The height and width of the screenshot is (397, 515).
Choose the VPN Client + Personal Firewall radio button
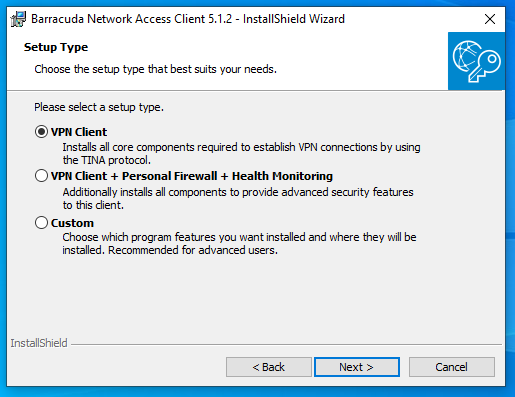pyautogui.click(x=41, y=176)
